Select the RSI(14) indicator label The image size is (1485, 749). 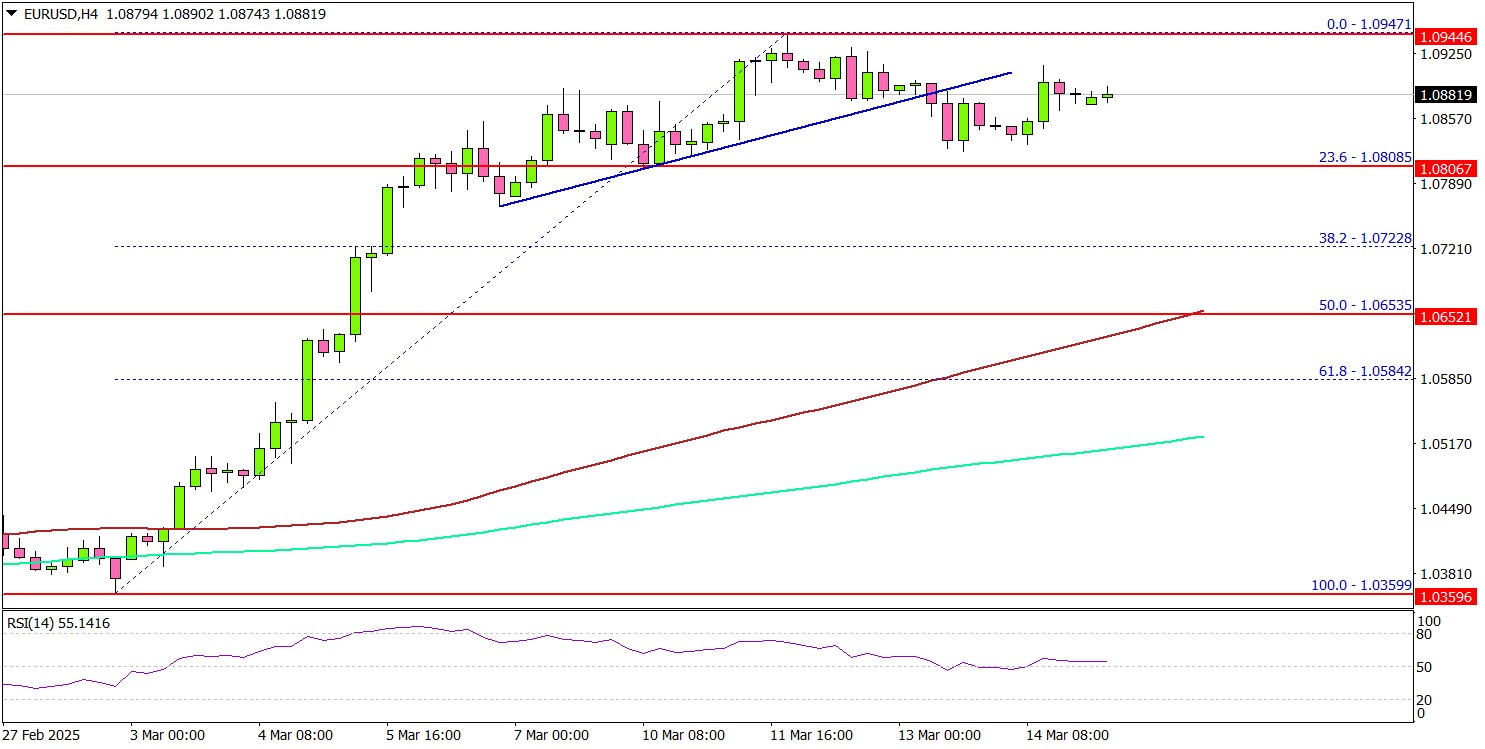tap(58, 623)
